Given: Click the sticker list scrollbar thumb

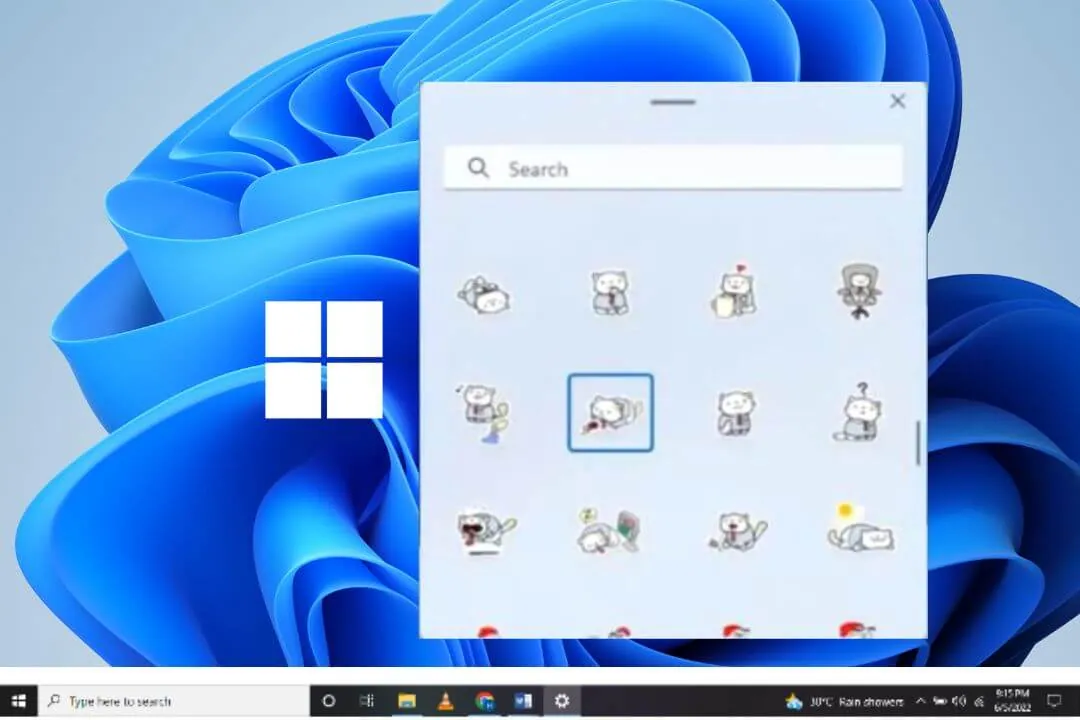Looking at the screenshot, I should (917, 443).
